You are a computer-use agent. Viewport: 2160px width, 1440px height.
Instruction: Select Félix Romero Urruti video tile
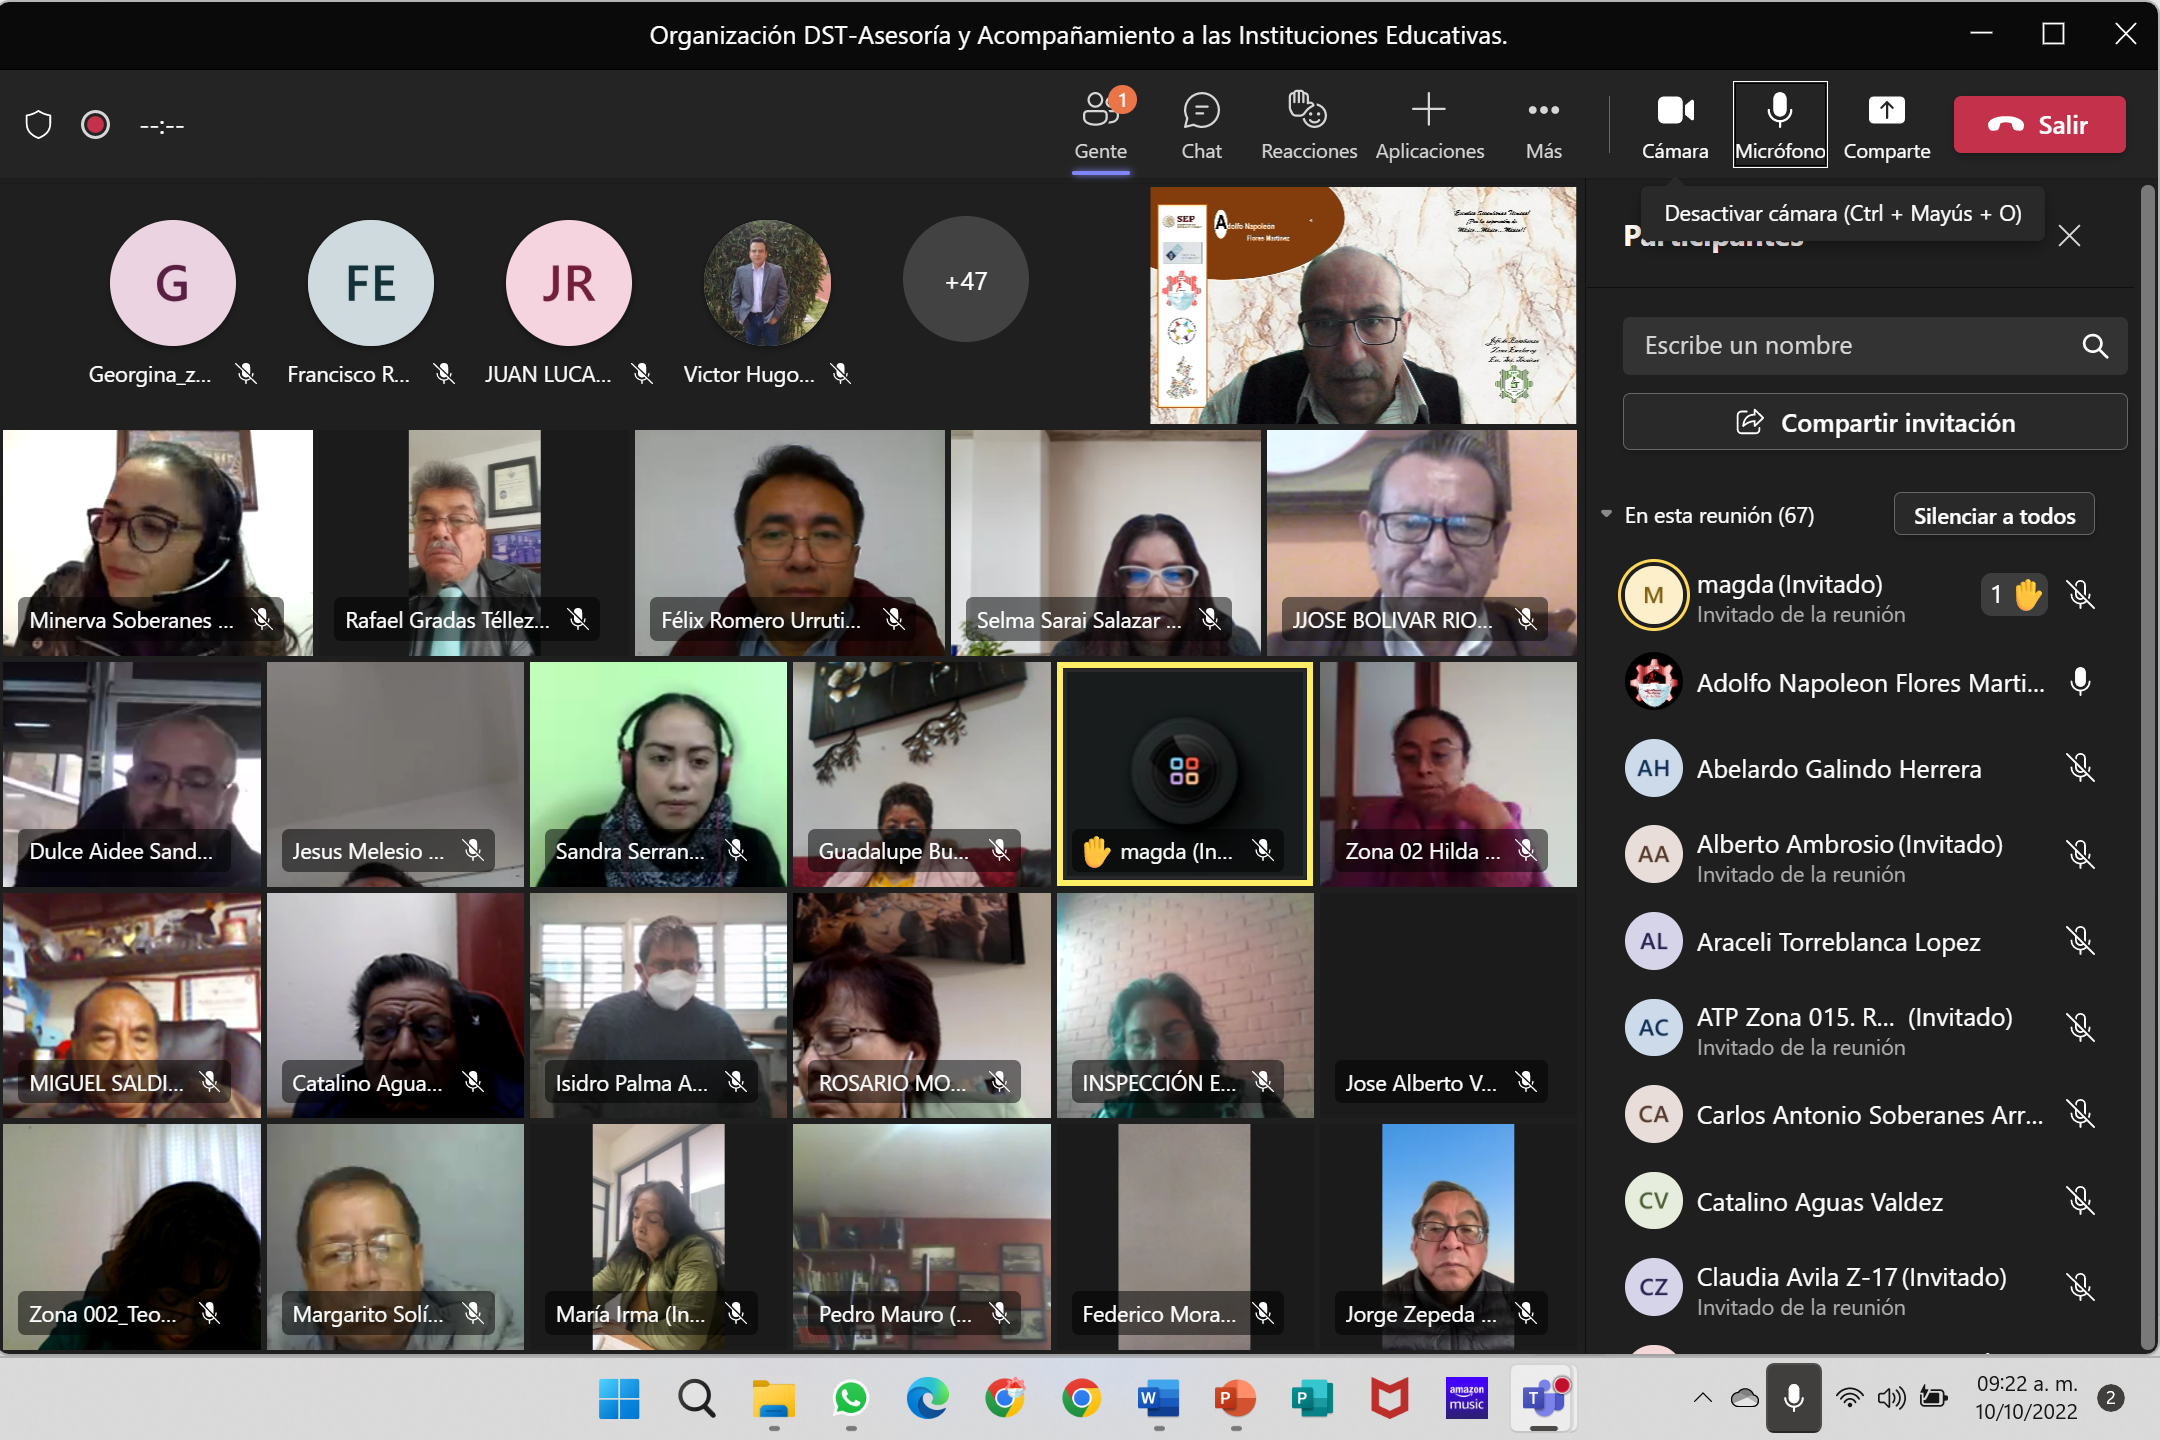click(x=790, y=543)
